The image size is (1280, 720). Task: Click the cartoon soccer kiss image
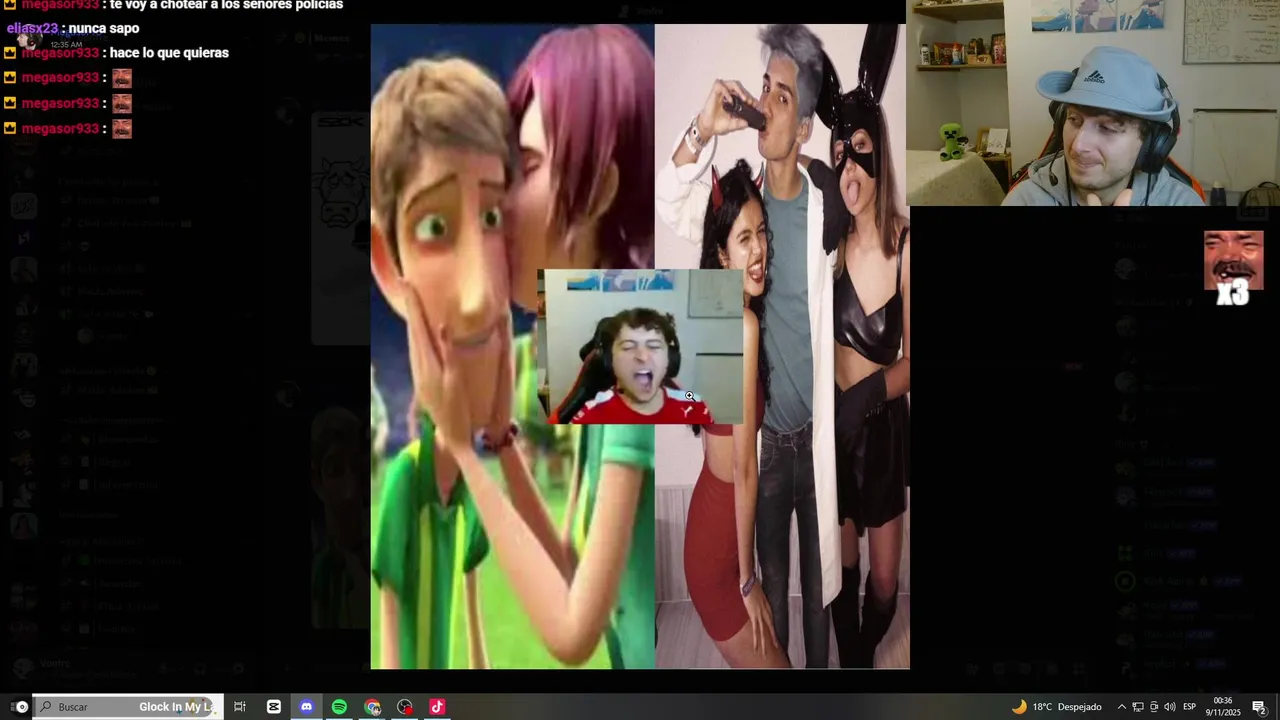(512, 346)
